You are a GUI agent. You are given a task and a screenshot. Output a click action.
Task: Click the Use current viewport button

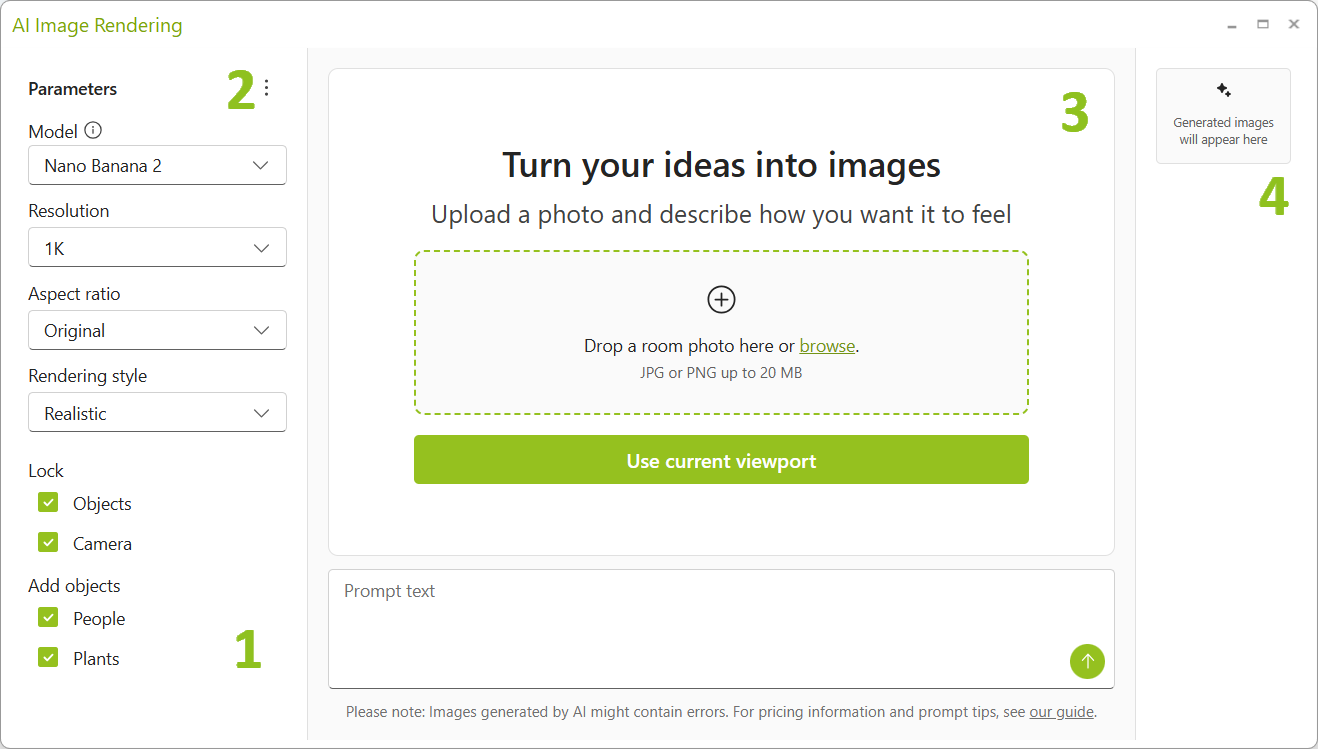click(x=721, y=460)
